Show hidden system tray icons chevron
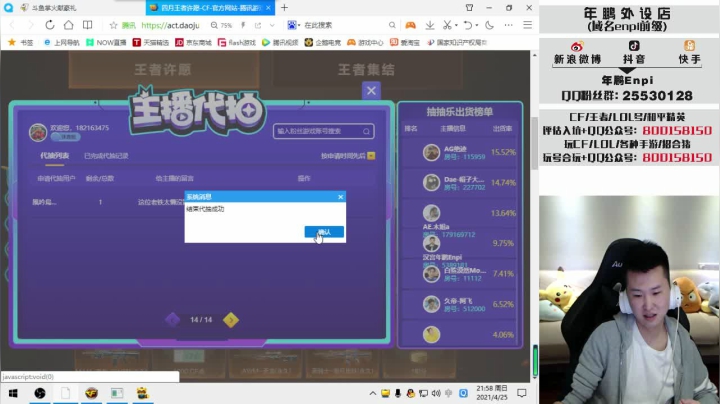The width and height of the screenshot is (720, 404). pyautogui.click(x=372, y=393)
